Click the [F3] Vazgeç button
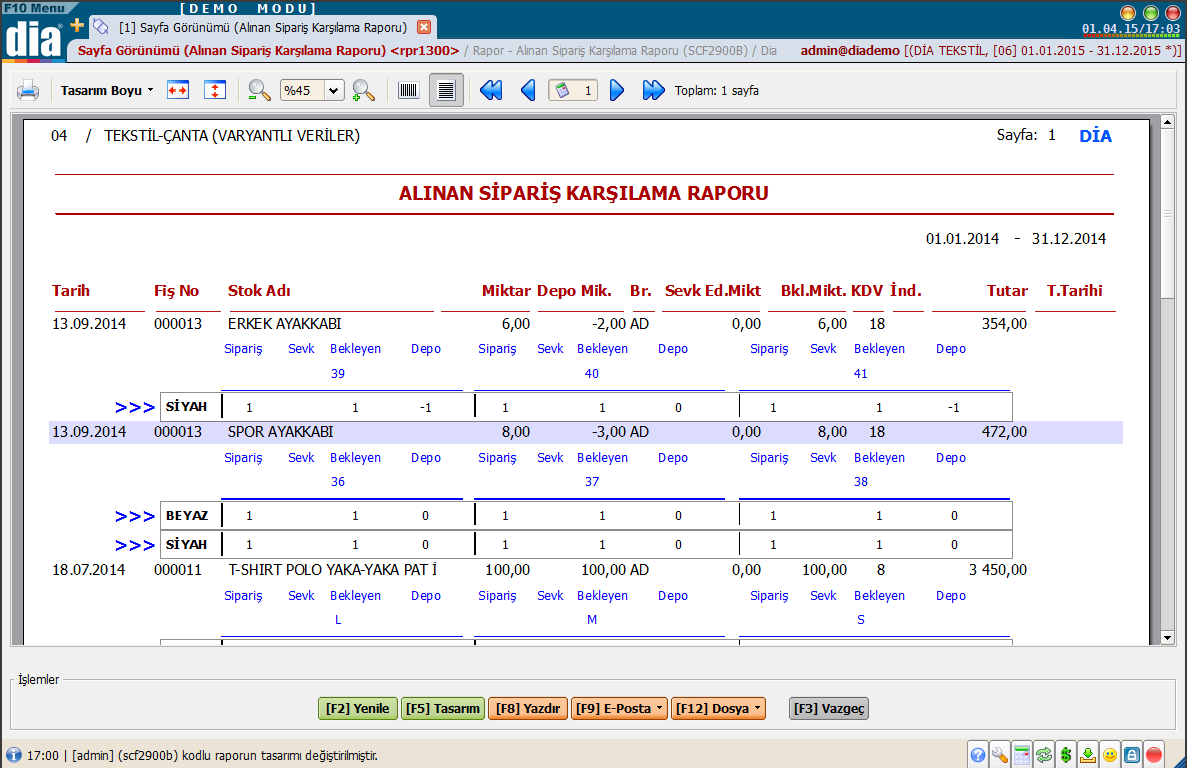The height and width of the screenshot is (768, 1187). [829, 708]
